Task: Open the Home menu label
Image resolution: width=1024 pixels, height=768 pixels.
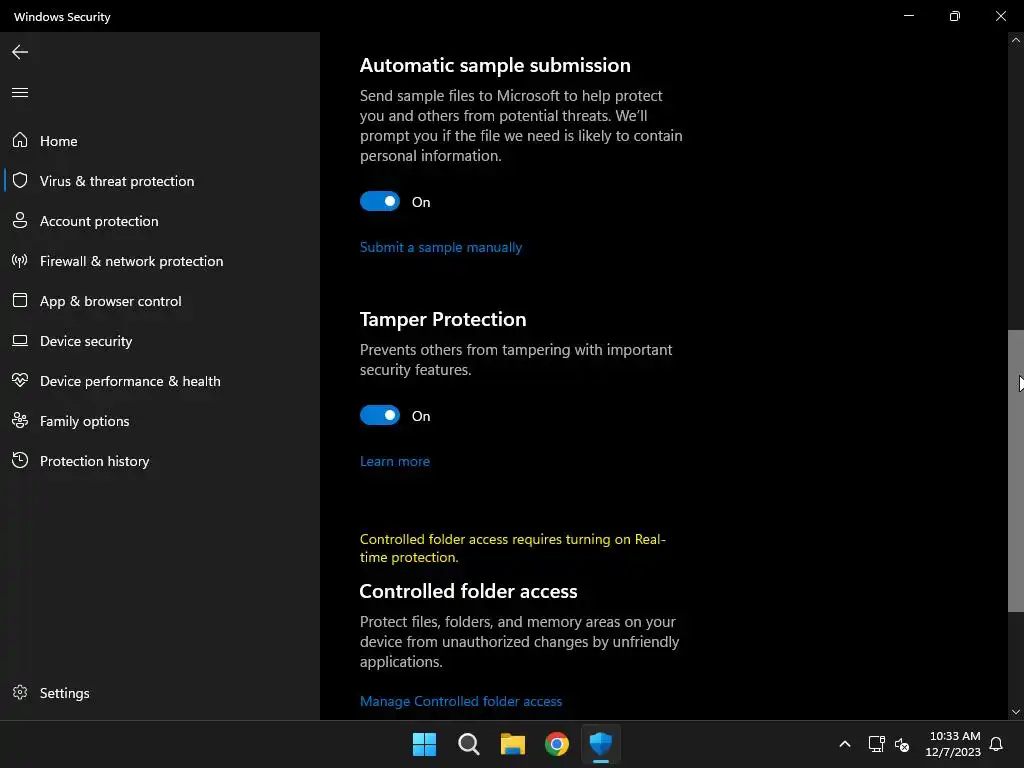Action: pos(59,141)
